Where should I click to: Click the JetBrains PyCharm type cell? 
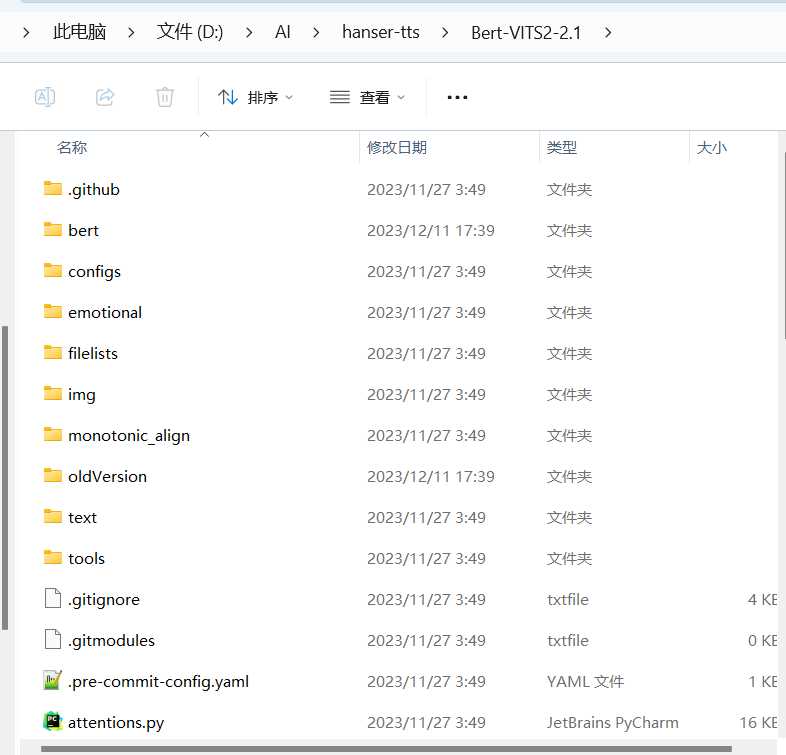tap(613, 722)
